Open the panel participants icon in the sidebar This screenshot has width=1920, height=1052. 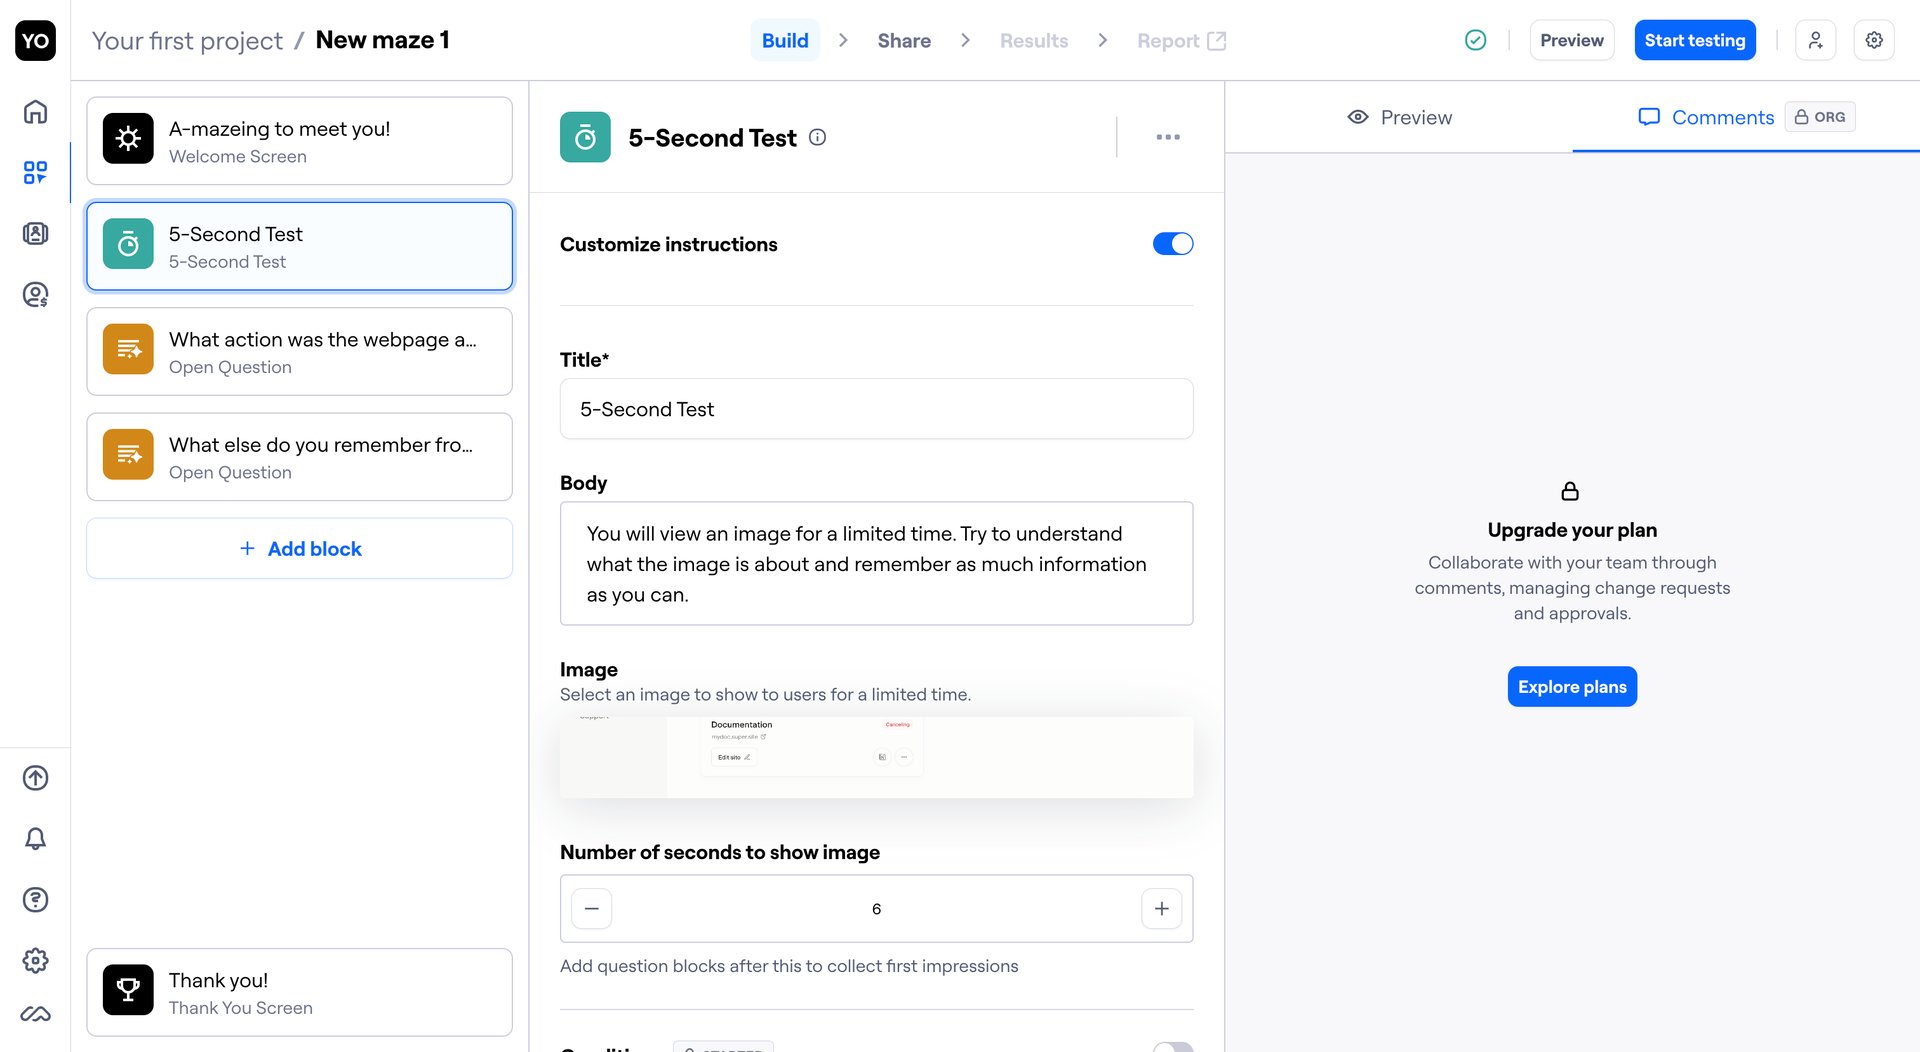pyautogui.click(x=35, y=233)
